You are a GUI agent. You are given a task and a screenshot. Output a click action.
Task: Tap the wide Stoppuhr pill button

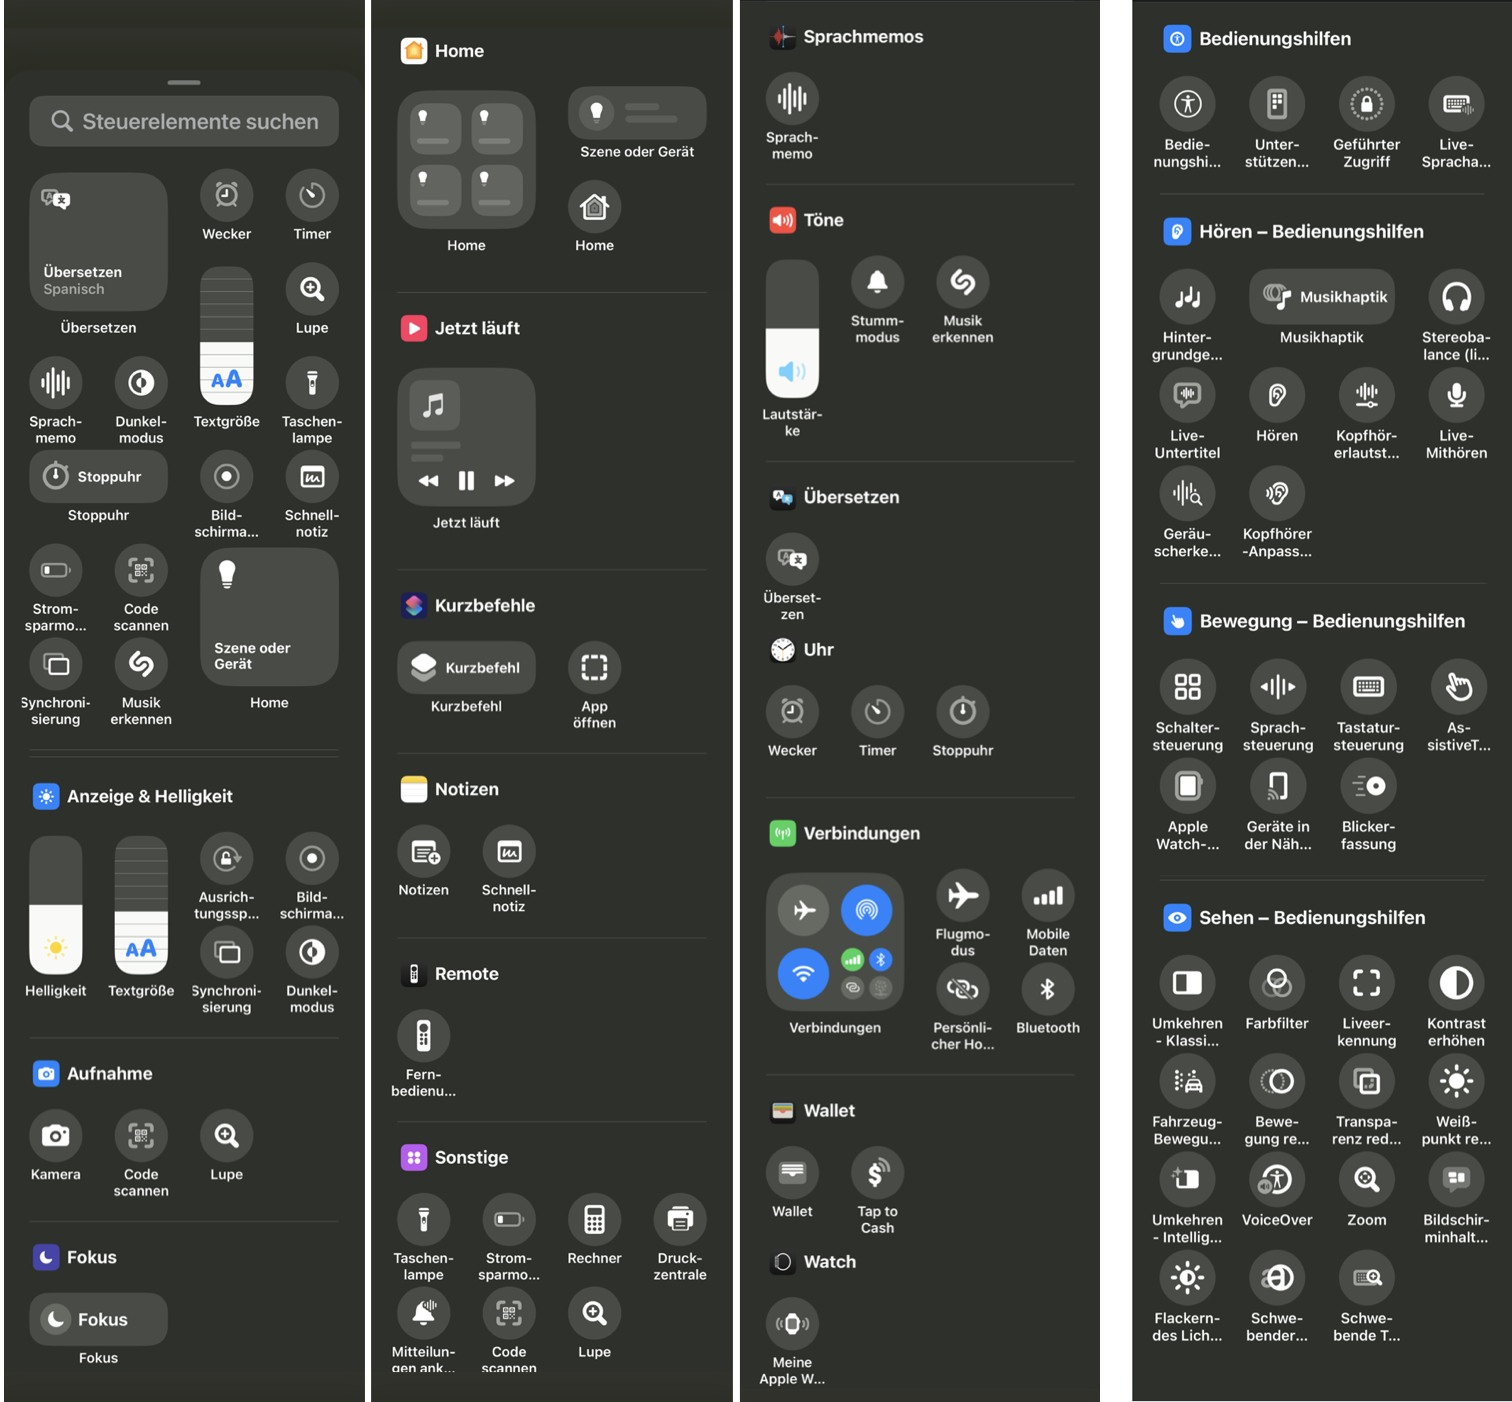[98, 477]
